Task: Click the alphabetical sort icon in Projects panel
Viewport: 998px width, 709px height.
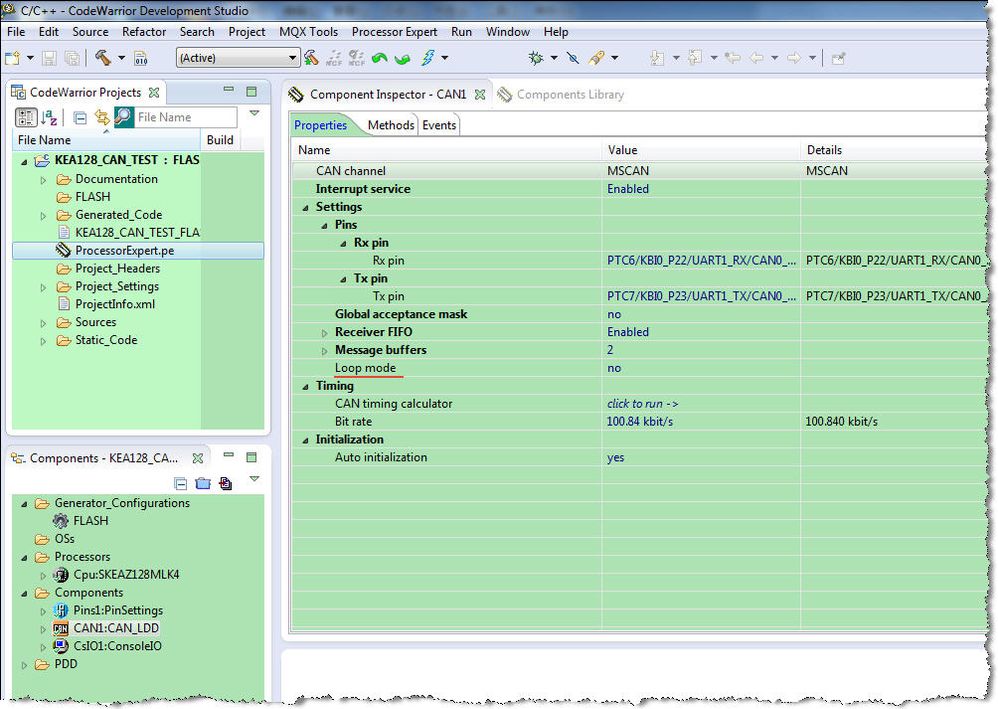Action: point(50,118)
